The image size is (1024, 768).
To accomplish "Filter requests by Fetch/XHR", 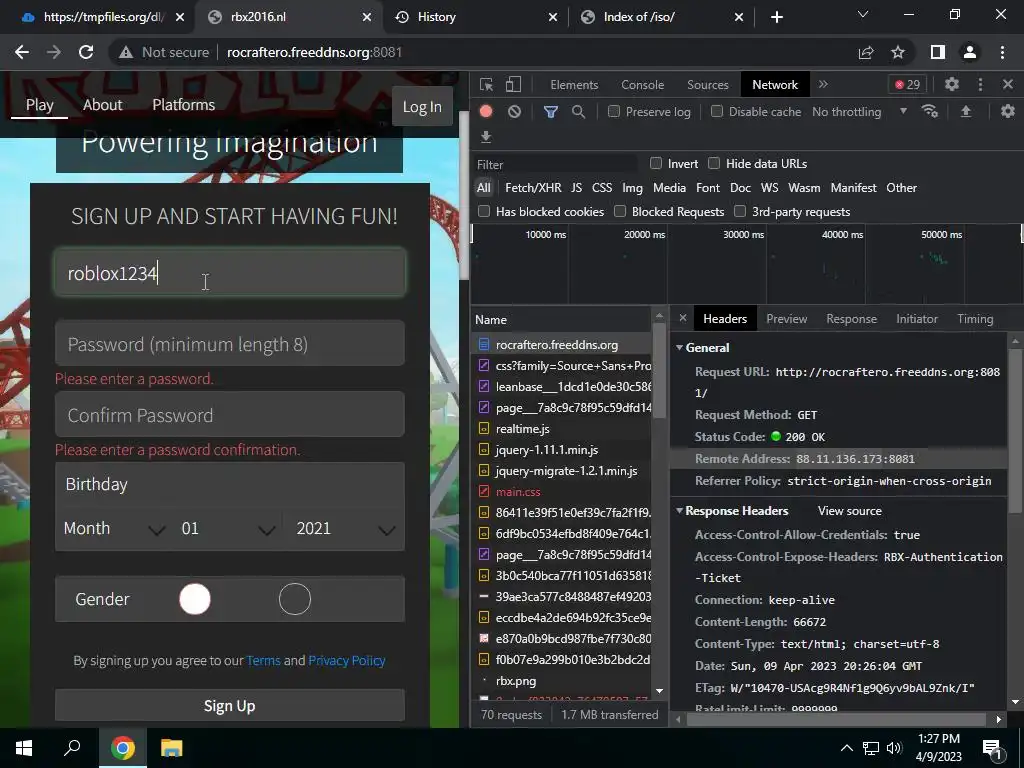I will click(x=533, y=187).
